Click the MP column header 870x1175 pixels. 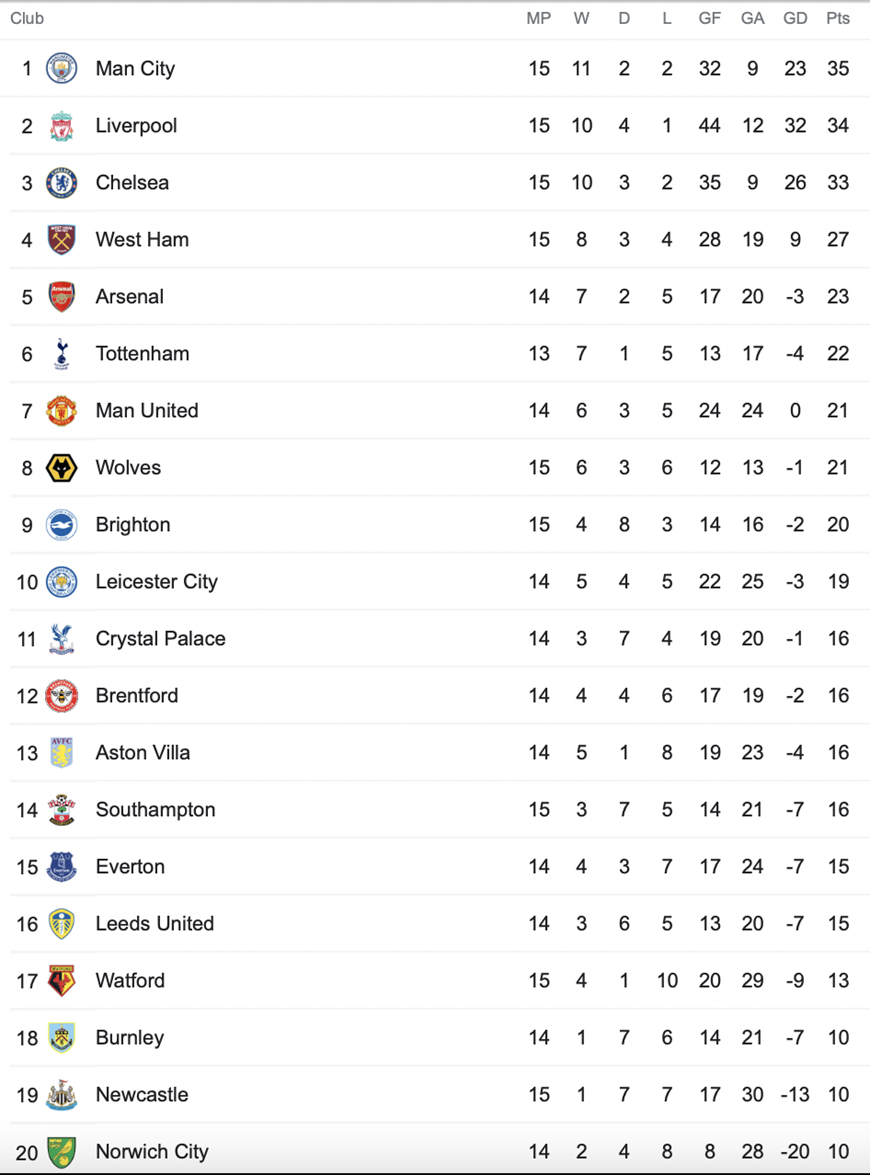click(539, 18)
